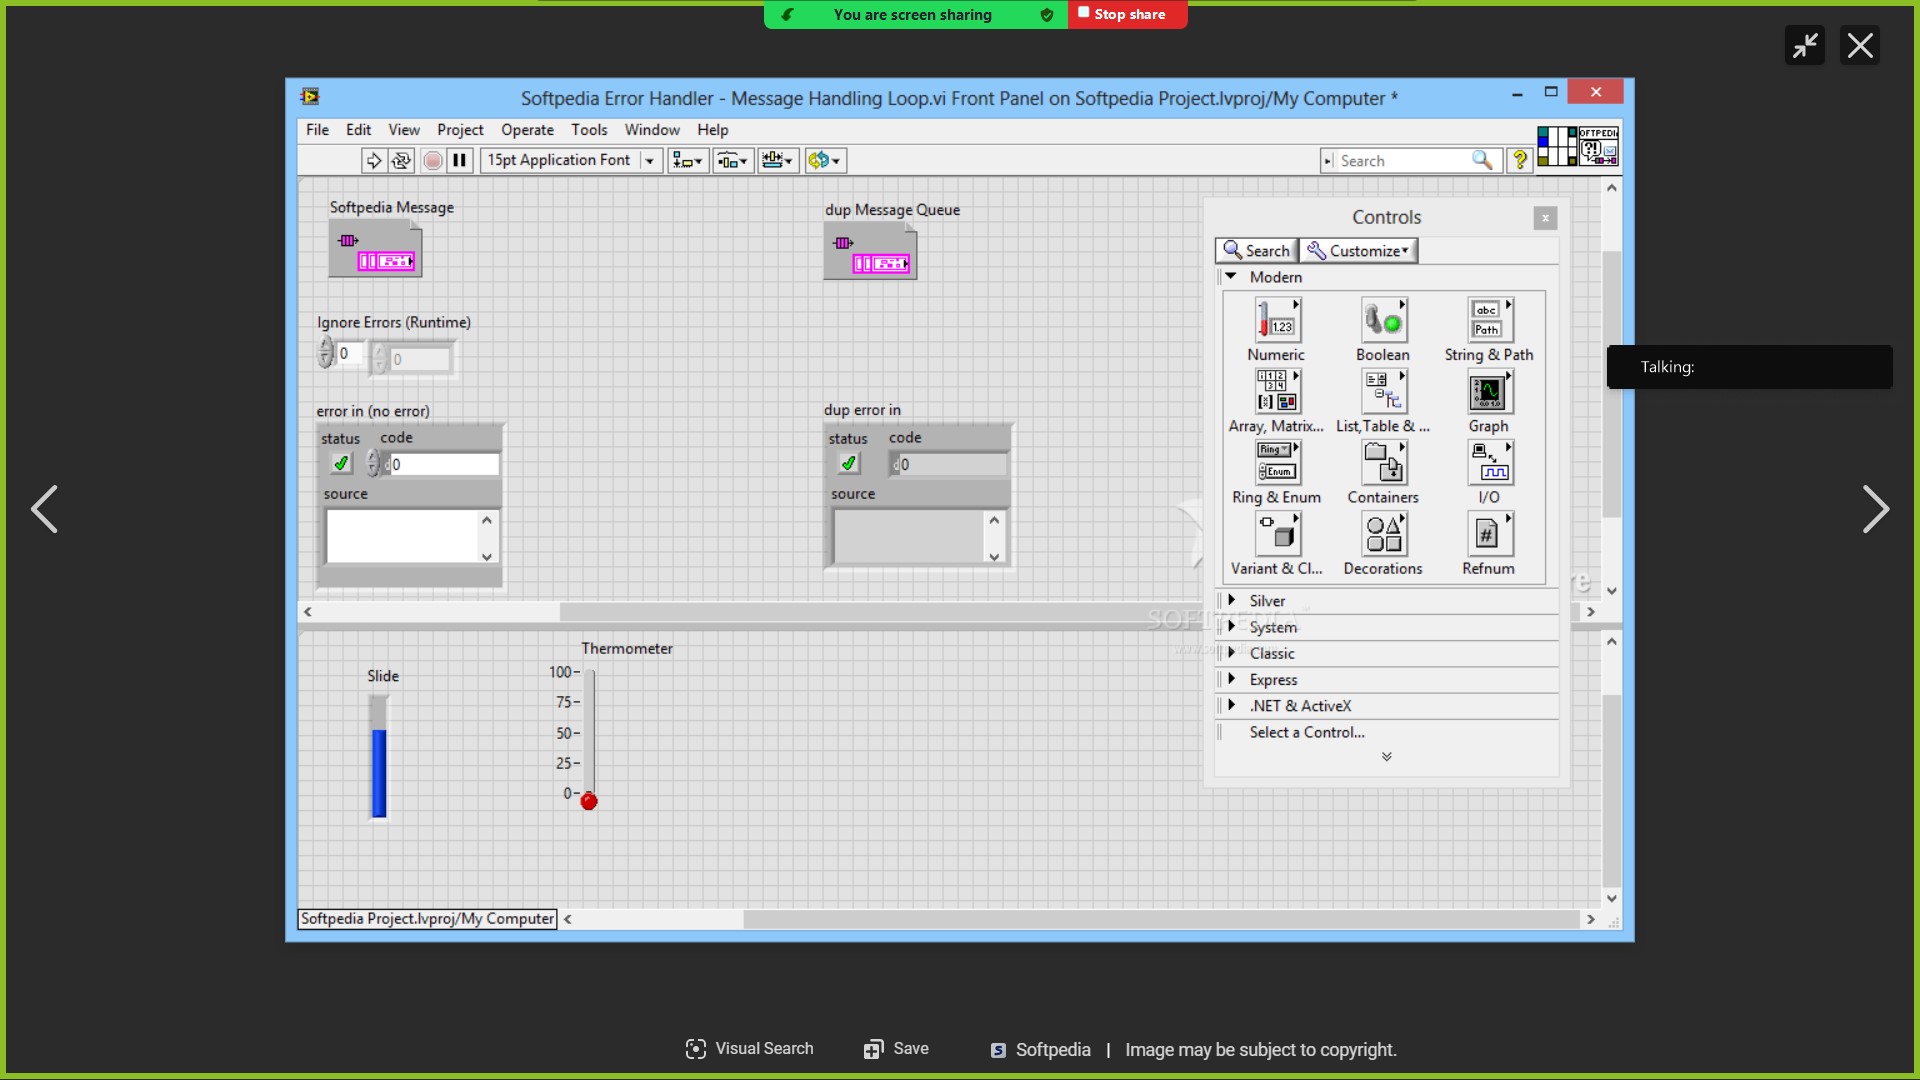Click the Stop share button
Image resolution: width=1920 pixels, height=1080 pixels.
(x=1128, y=15)
